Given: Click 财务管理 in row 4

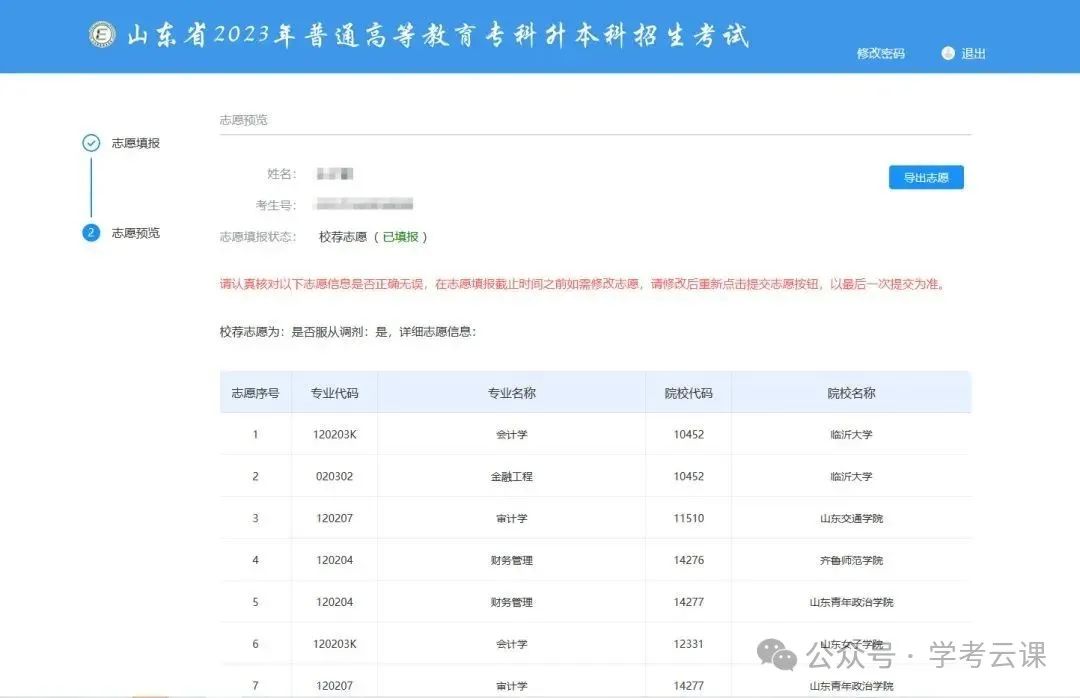Looking at the screenshot, I should (512, 560).
